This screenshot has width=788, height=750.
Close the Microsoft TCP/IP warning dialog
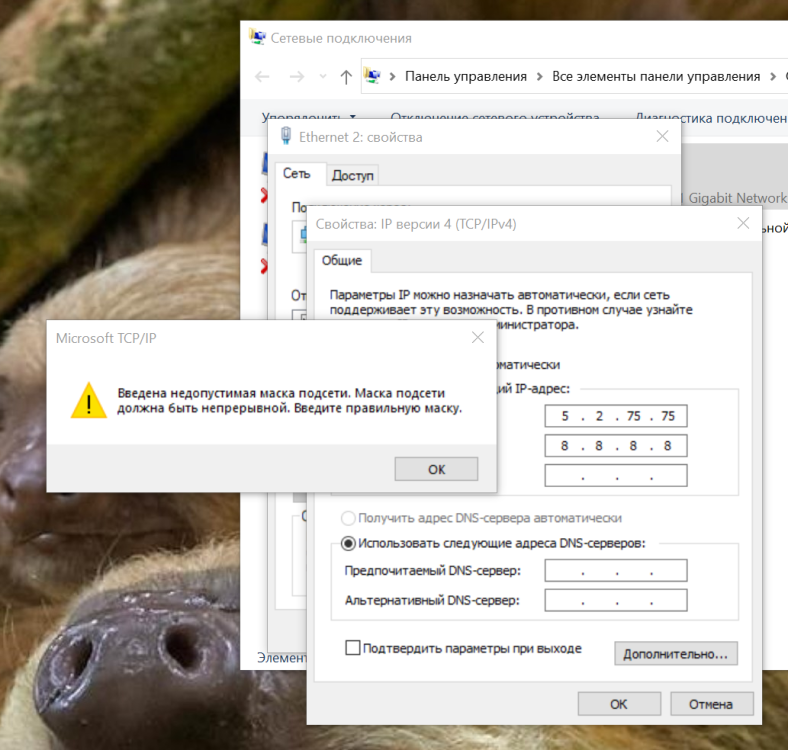point(477,337)
